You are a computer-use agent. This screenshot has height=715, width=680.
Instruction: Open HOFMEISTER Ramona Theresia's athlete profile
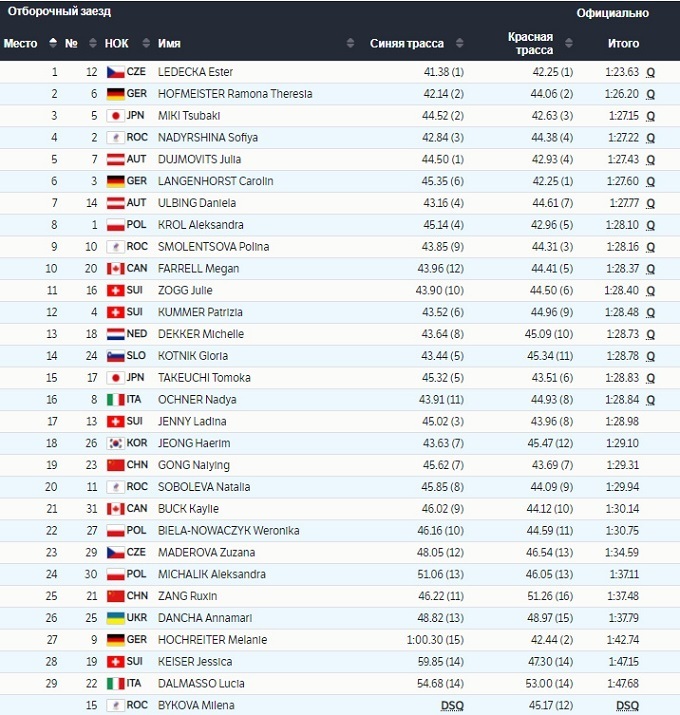(x=235, y=94)
